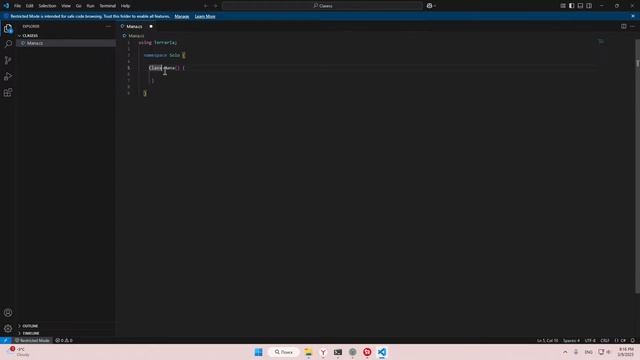640x360 pixels.
Task: Click the Learn More link in the banner
Action: point(205,16)
